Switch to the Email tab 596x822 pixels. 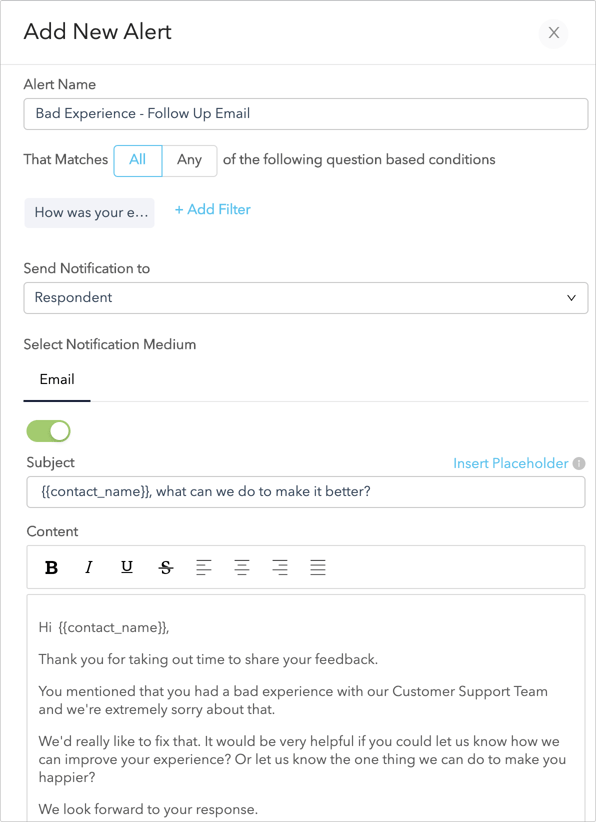coord(57,379)
